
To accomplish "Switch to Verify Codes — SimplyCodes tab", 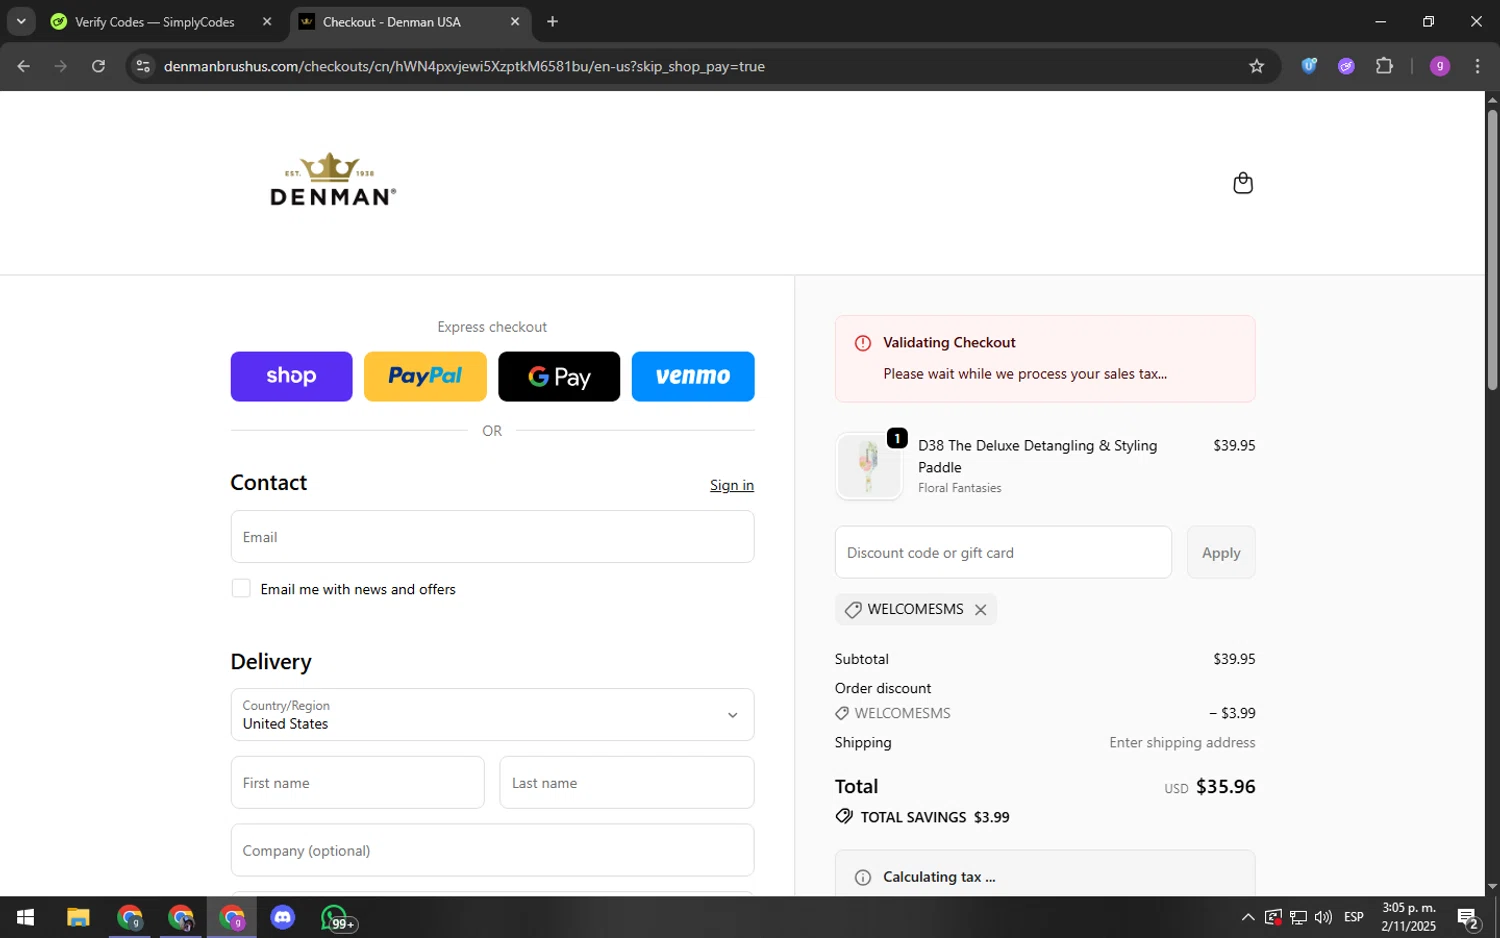I will coord(155,22).
